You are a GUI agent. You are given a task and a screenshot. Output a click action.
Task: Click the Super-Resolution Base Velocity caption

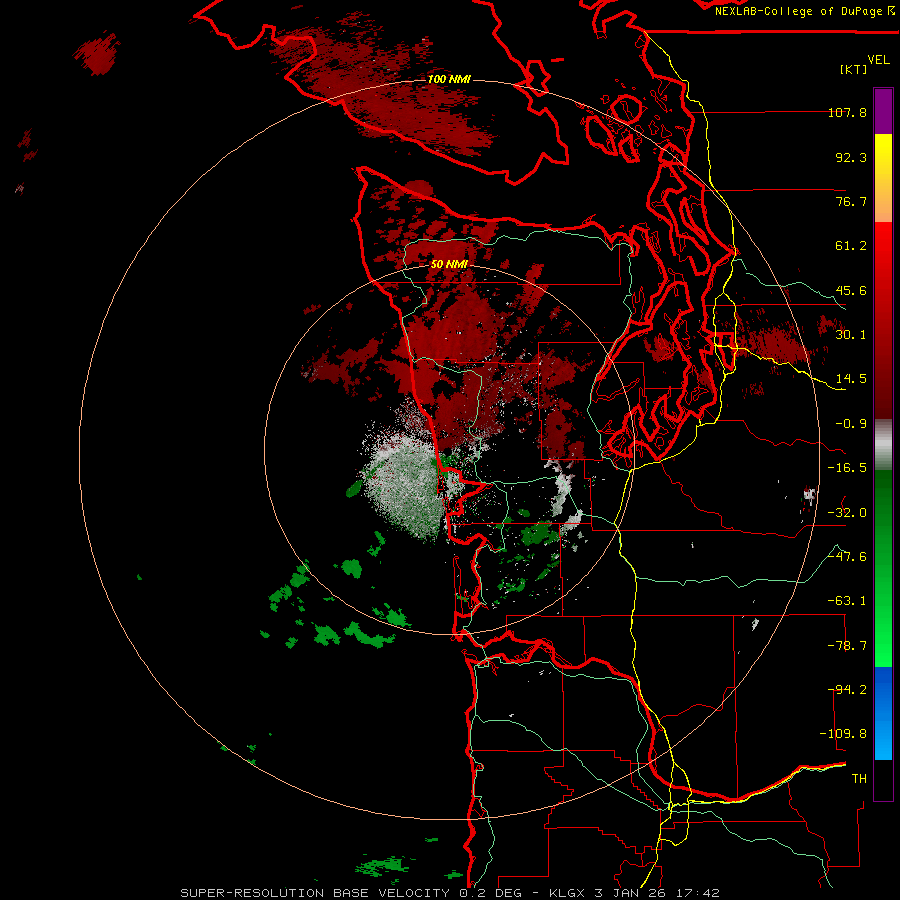tap(449, 893)
